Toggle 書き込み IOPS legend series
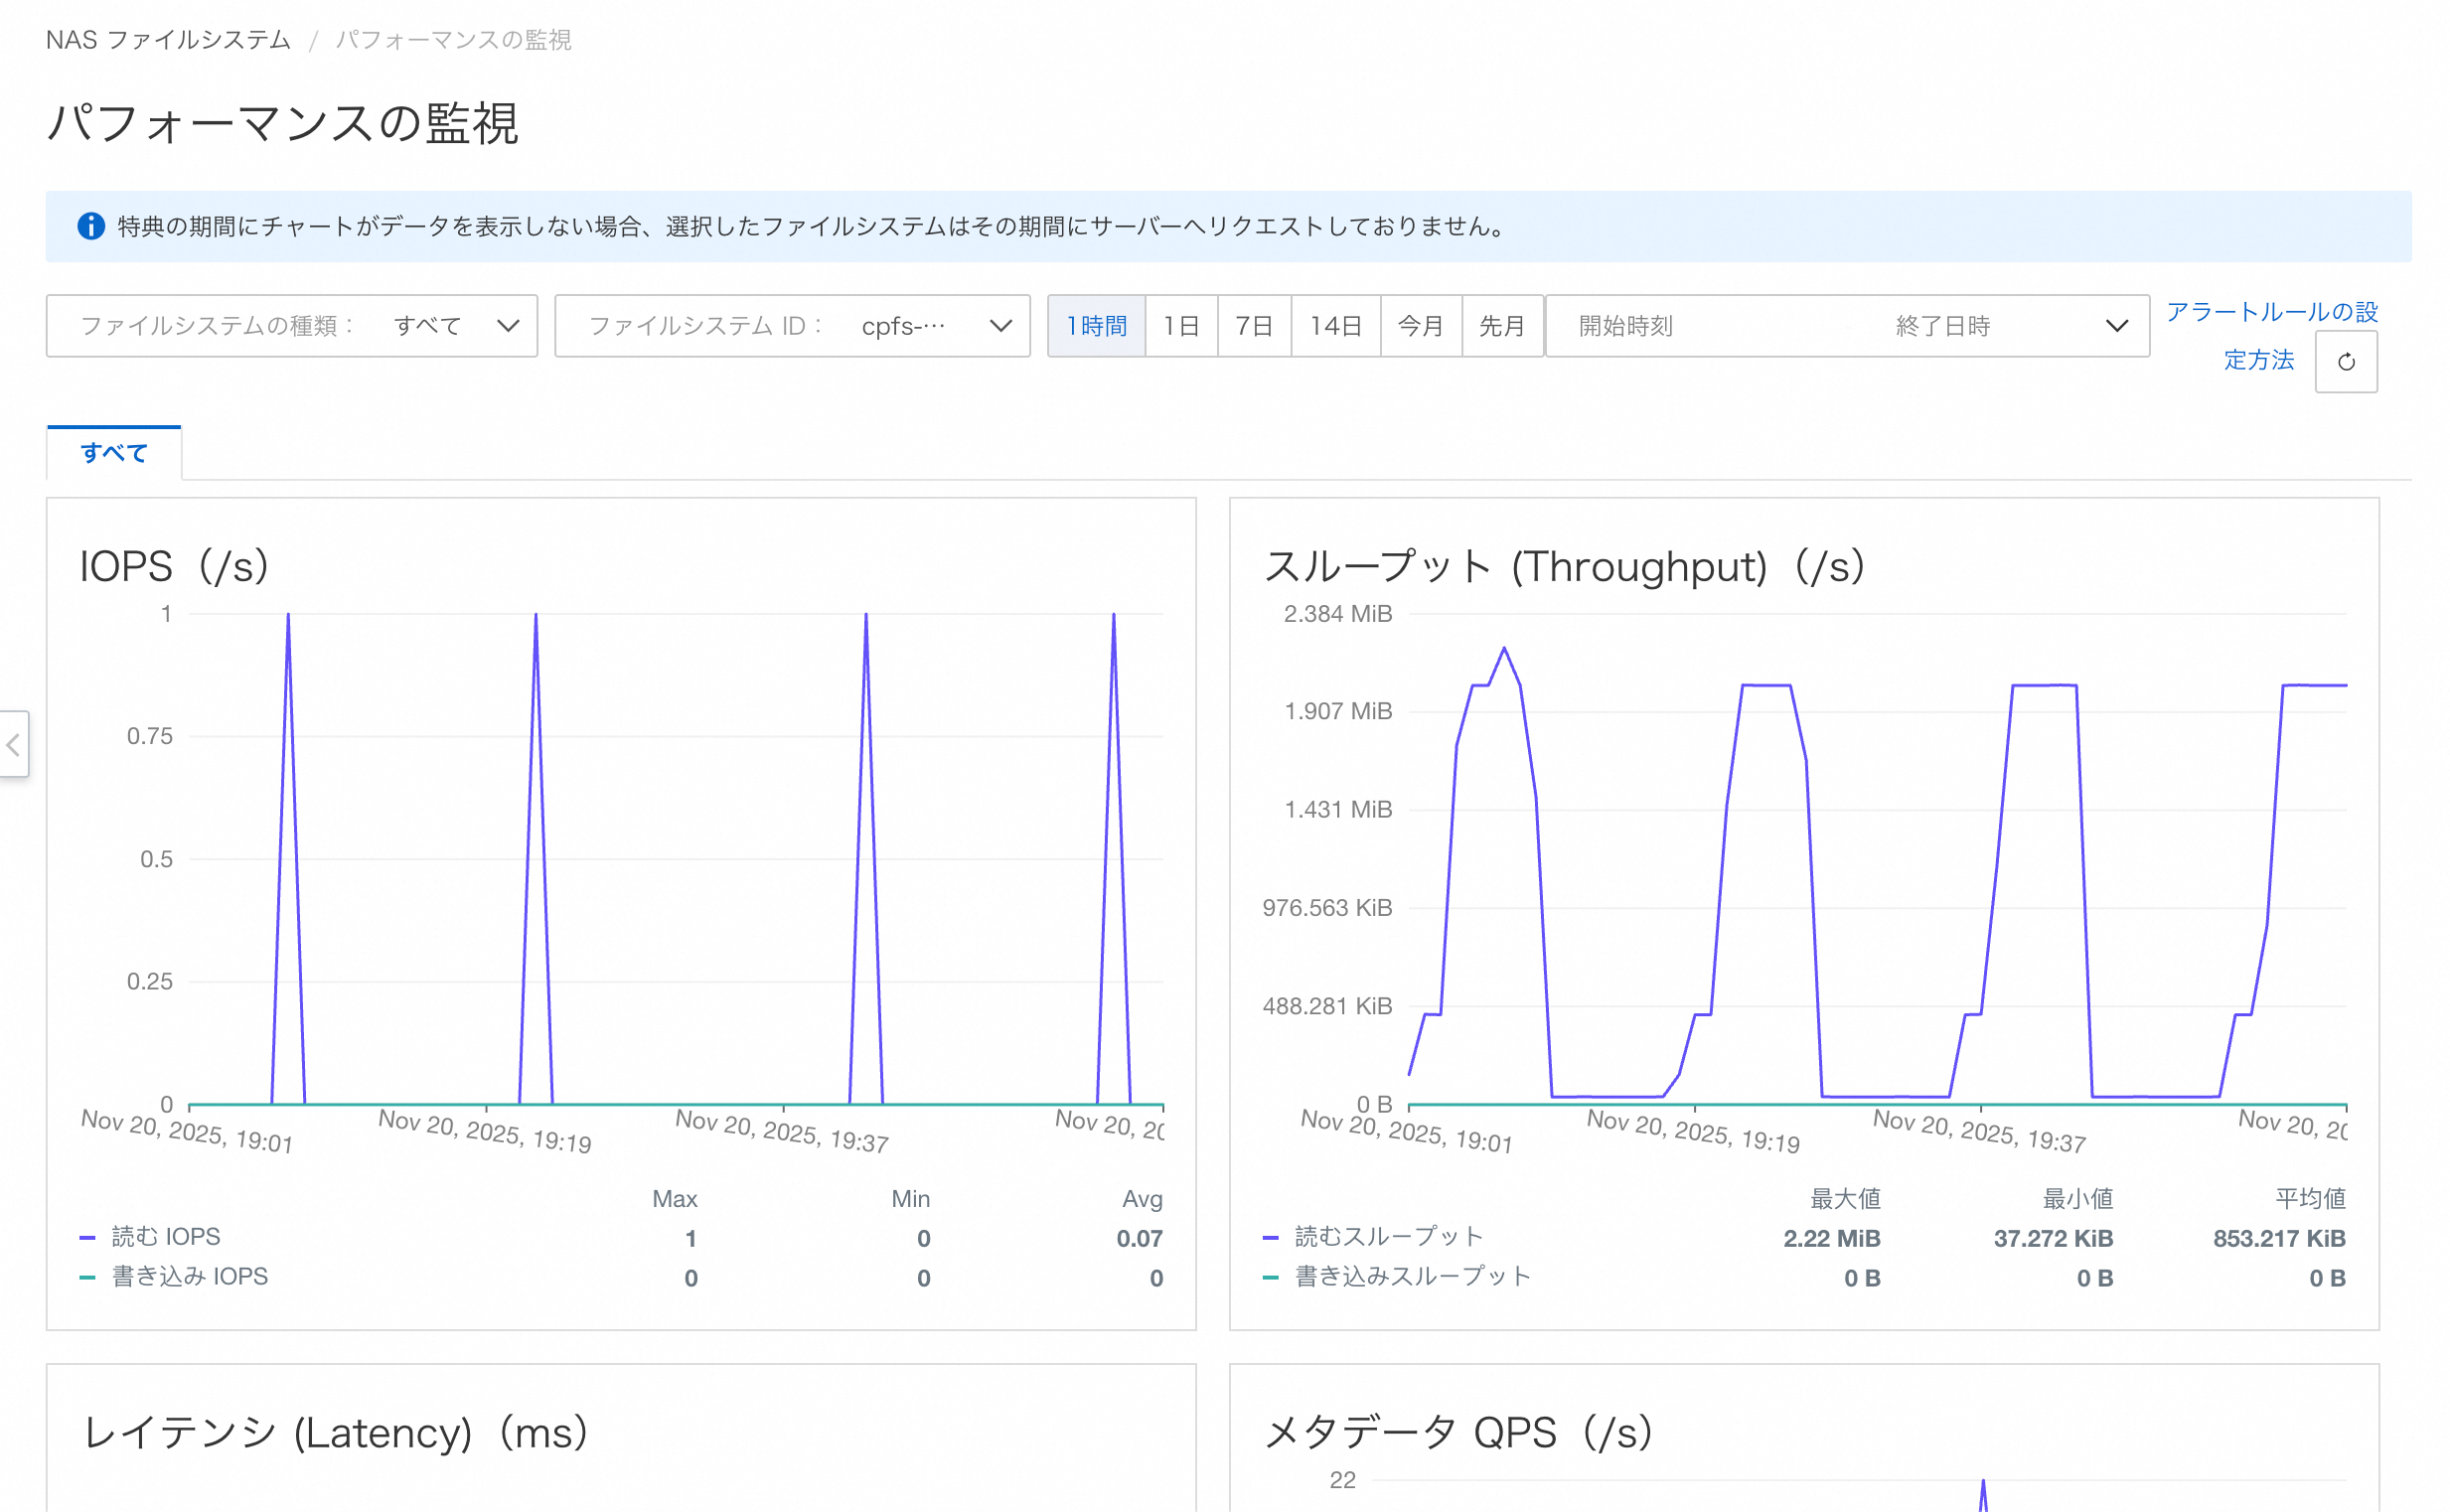Viewport: 2450px width, 1512px height. [174, 1277]
